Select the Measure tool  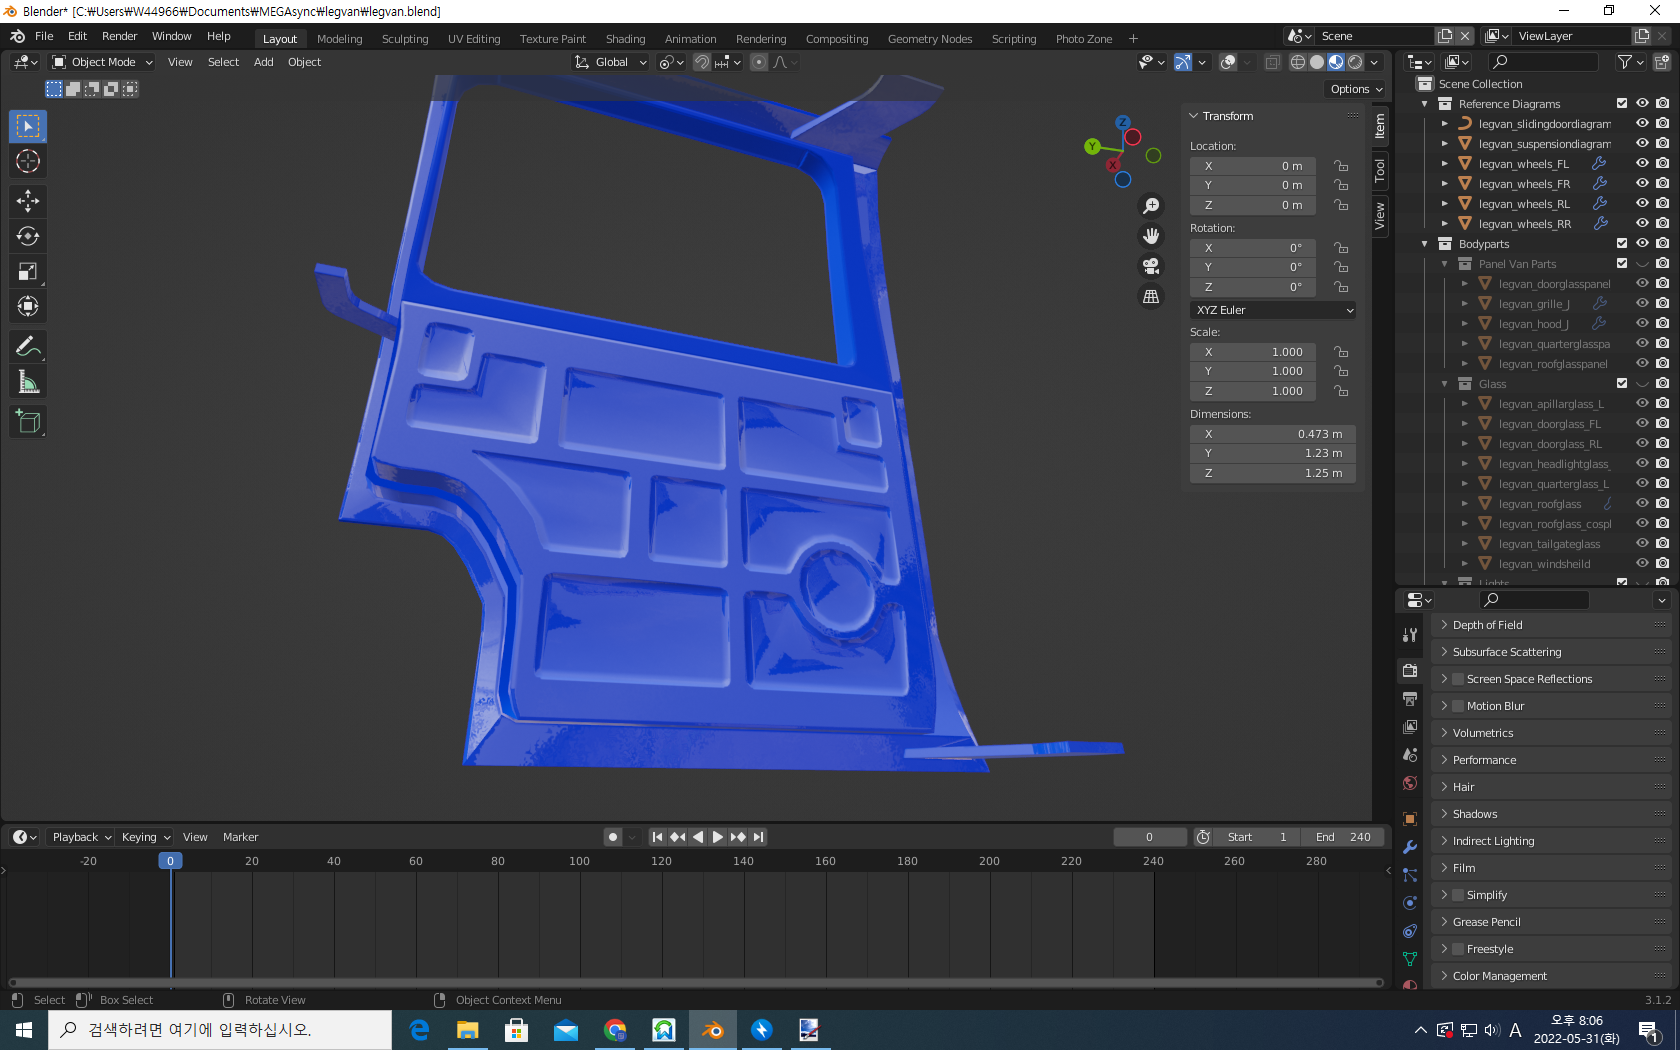28,382
